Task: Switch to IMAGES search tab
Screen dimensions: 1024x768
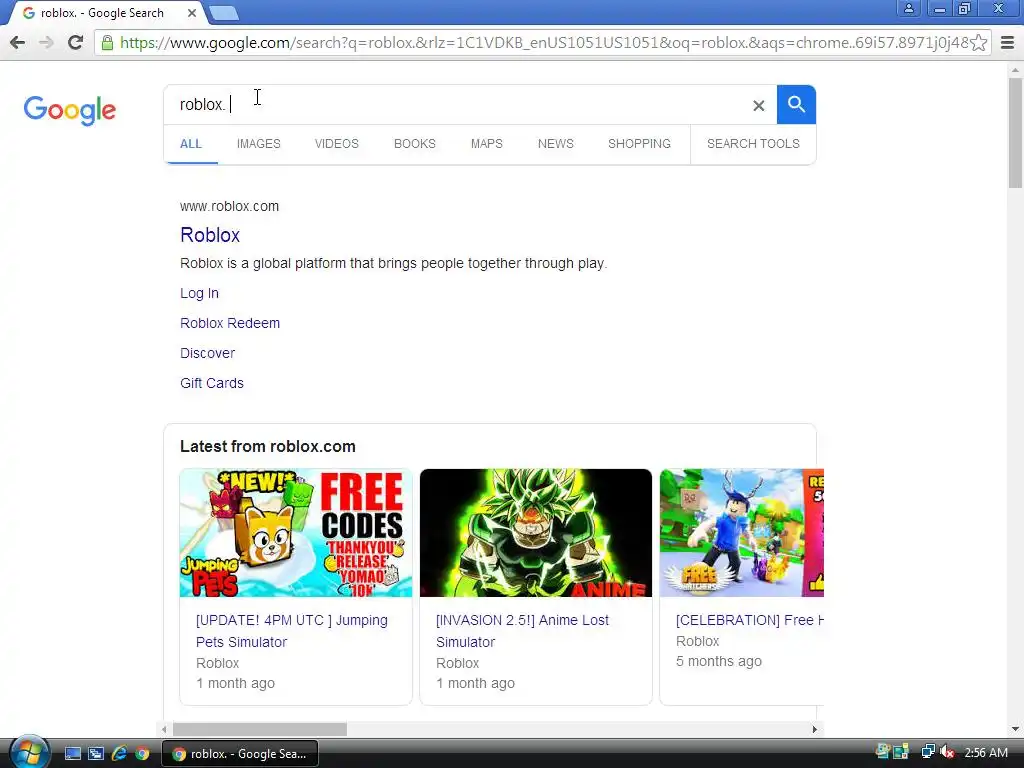Action: coord(259,144)
